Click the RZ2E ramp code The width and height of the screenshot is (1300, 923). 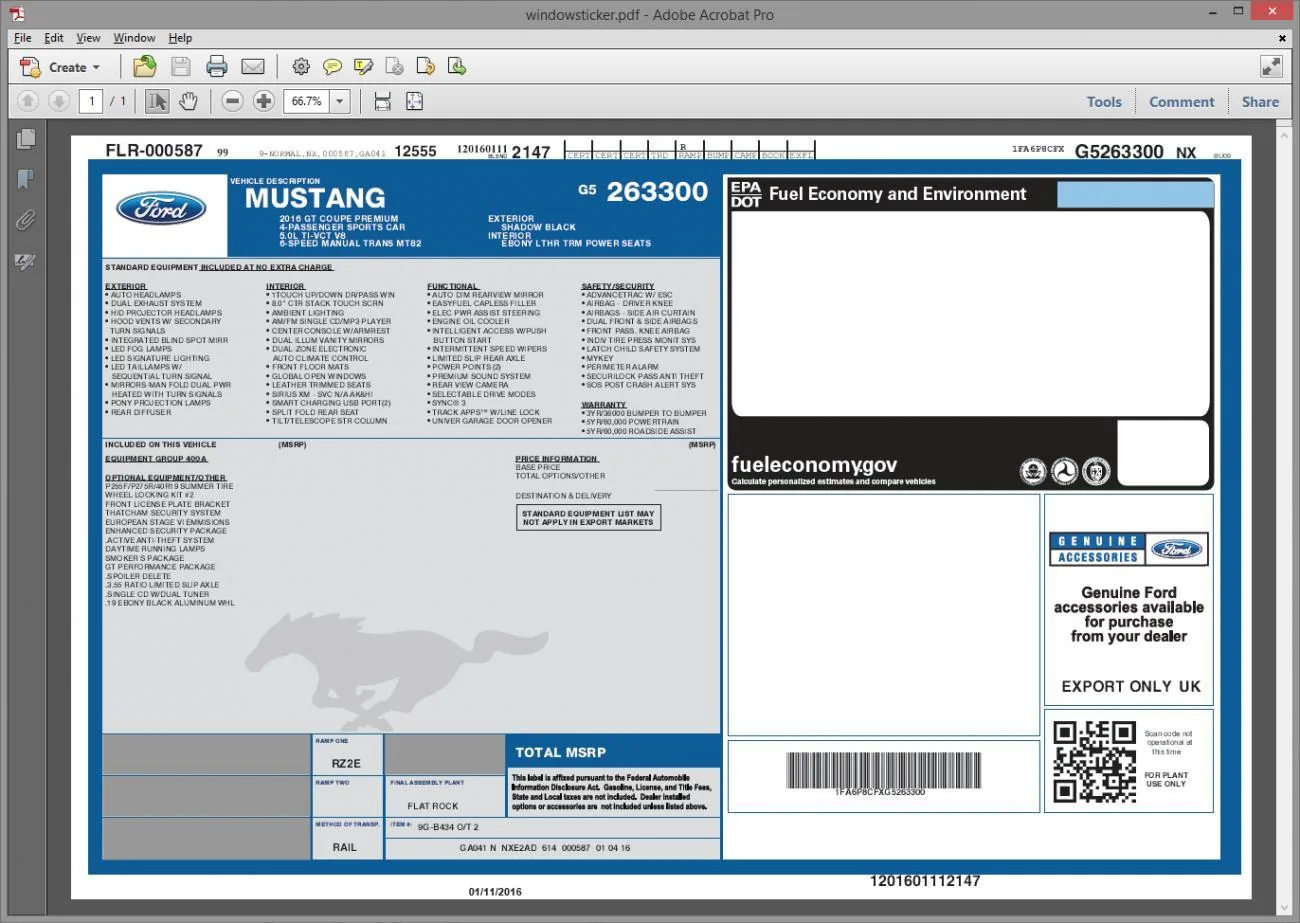(344, 763)
